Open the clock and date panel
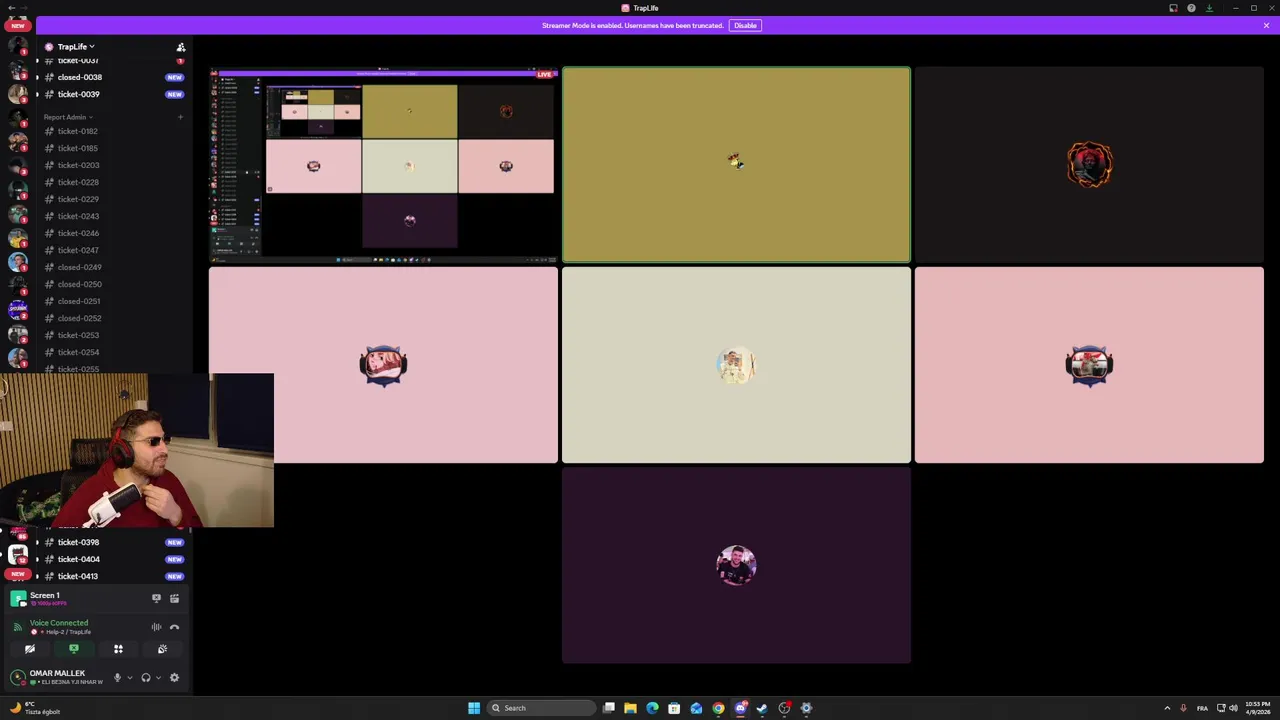The width and height of the screenshot is (1280, 720). pos(1258,708)
